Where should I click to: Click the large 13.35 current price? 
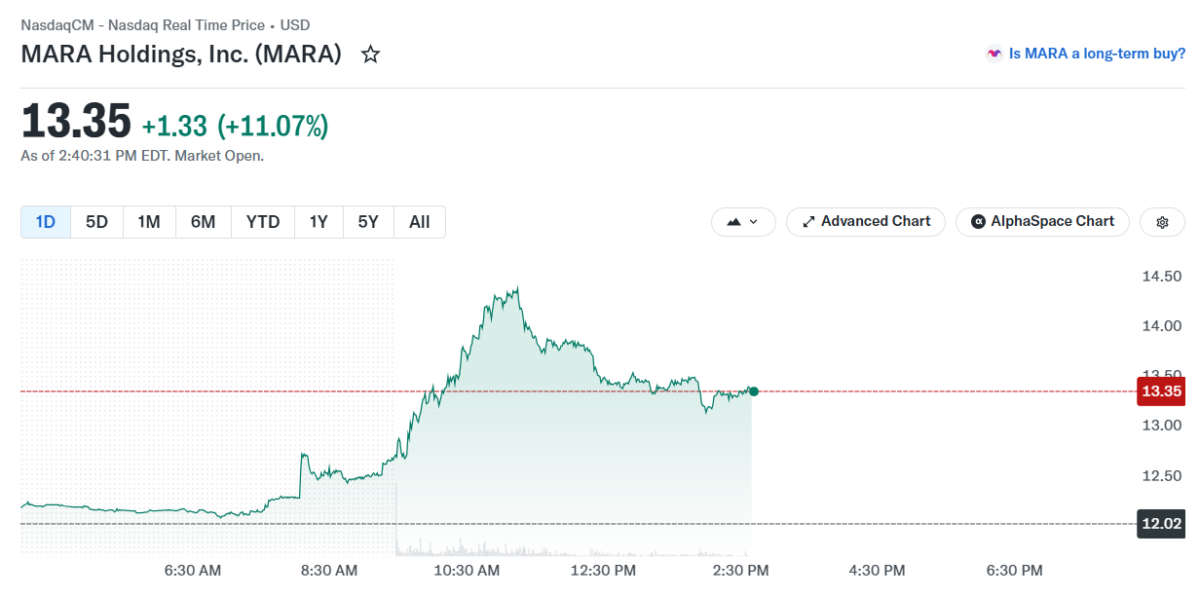[76, 122]
